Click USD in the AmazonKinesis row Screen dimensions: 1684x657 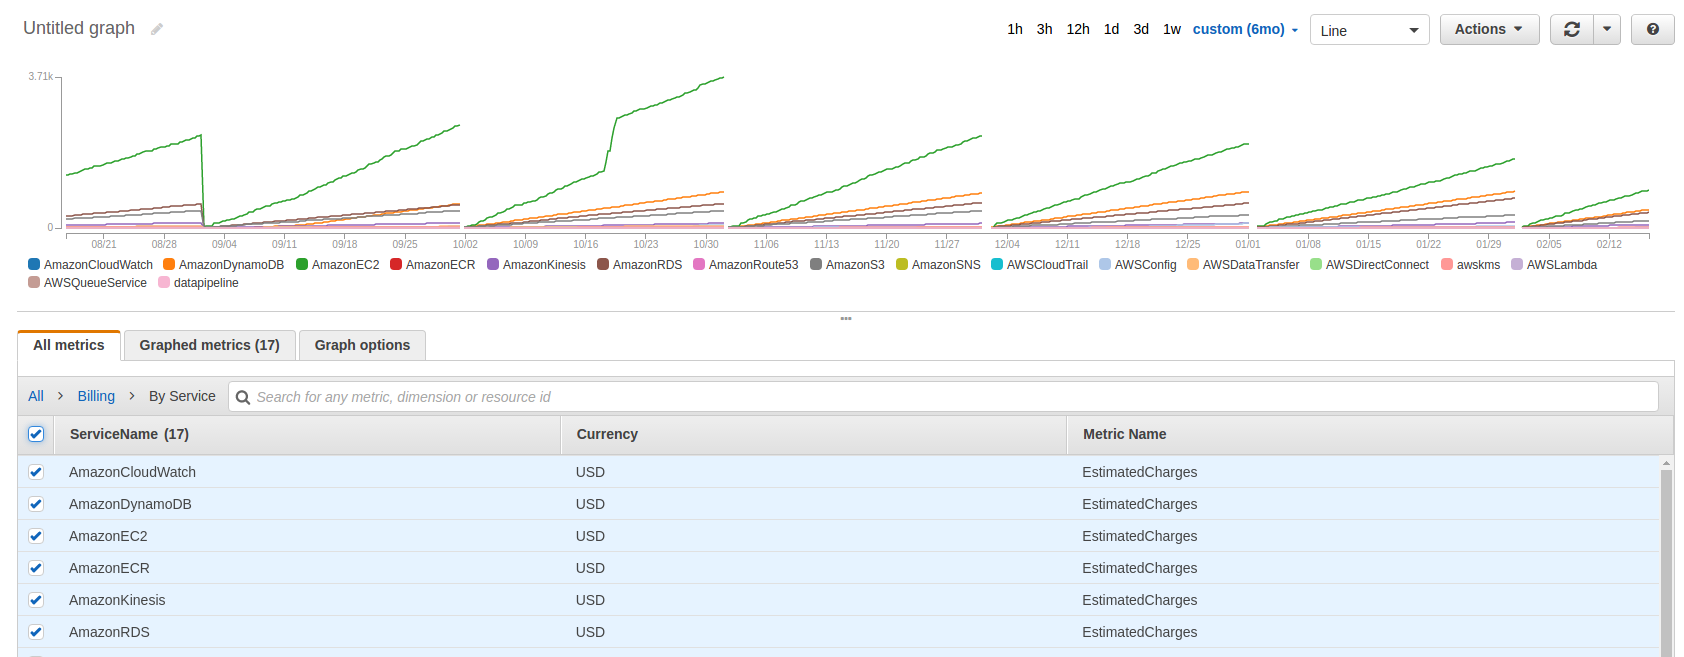(x=590, y=600)
